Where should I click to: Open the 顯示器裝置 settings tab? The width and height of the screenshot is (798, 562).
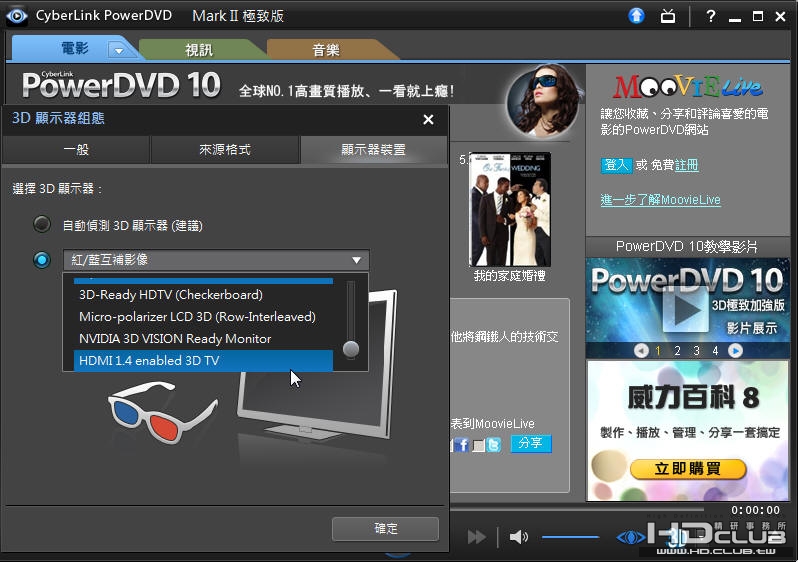click(374, 150)
